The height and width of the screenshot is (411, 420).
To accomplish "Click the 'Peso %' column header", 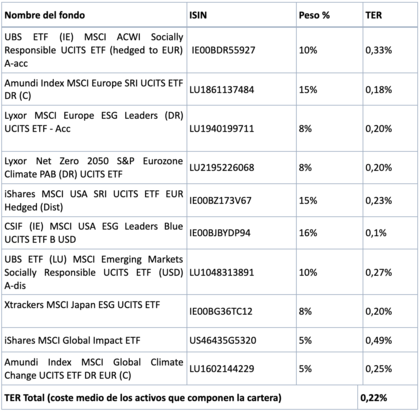I will pos(314,15).
